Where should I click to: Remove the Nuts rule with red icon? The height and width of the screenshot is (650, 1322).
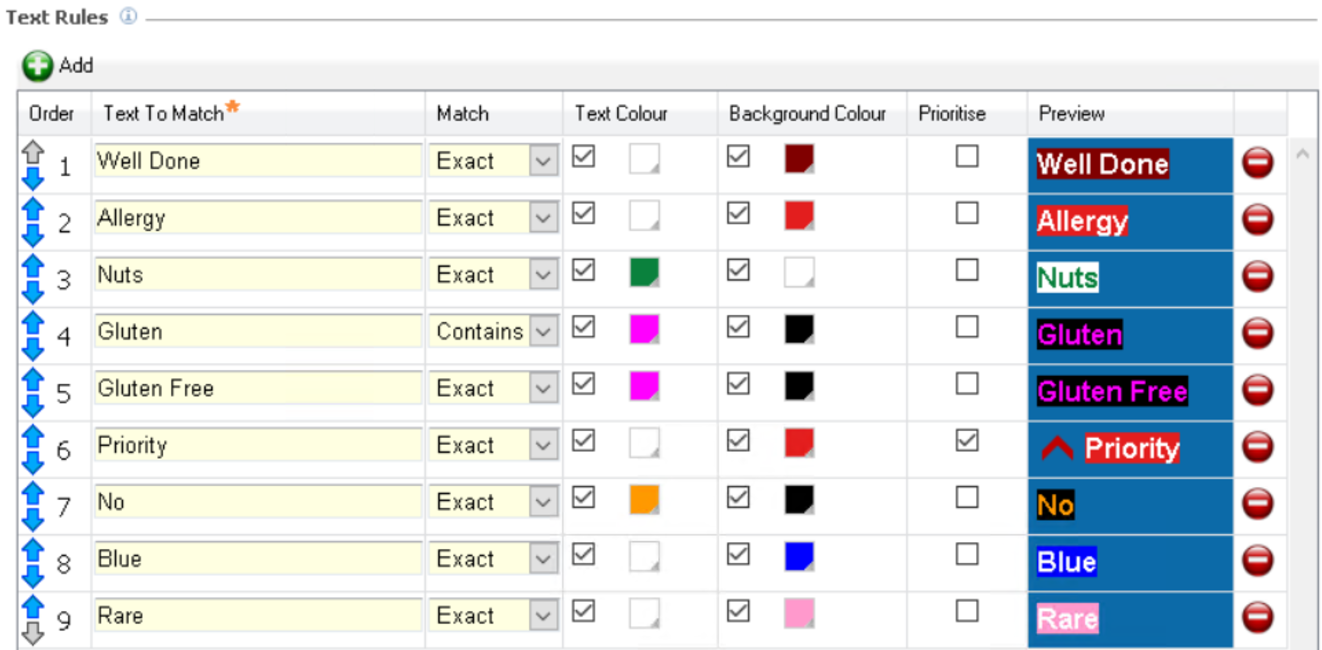[x=1257, y=277]
